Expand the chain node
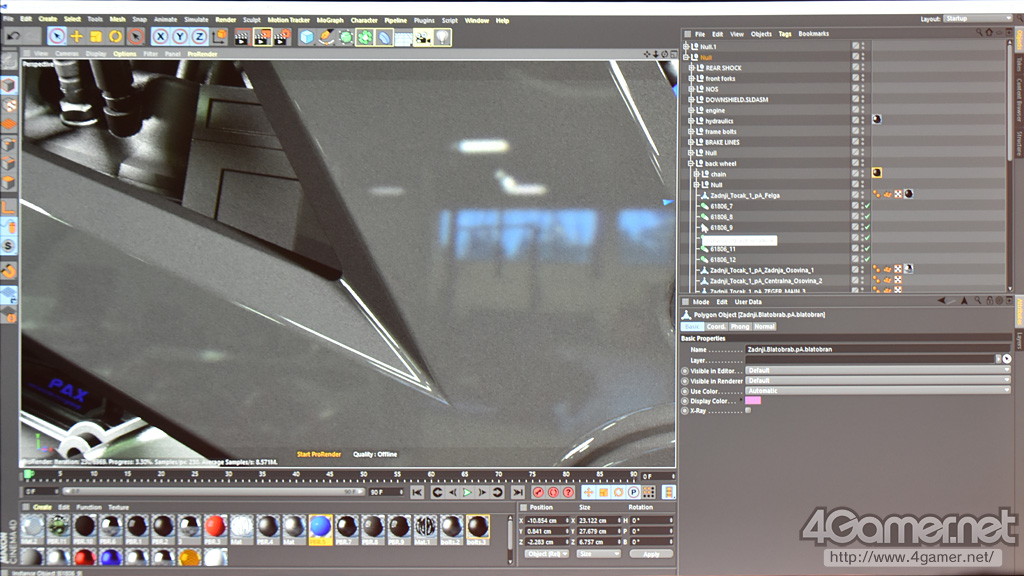 coord(696,174)
